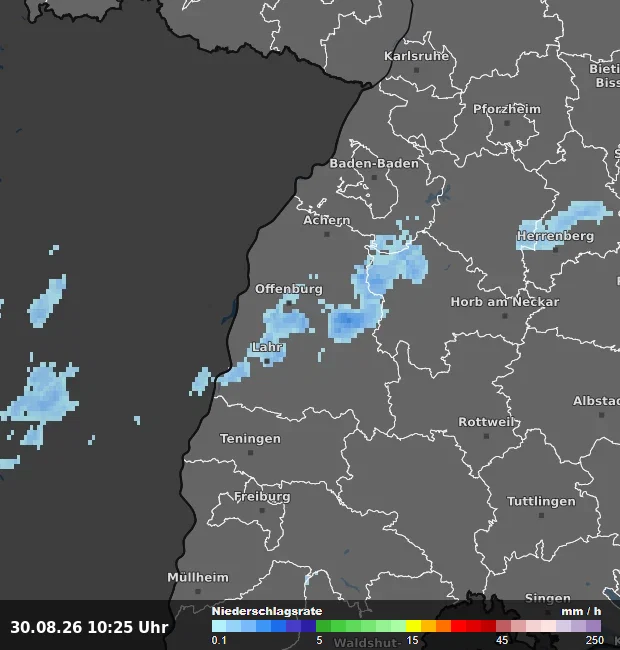The image size is (620, 650).
Task: Select the Achern town label
Action: 327,220
